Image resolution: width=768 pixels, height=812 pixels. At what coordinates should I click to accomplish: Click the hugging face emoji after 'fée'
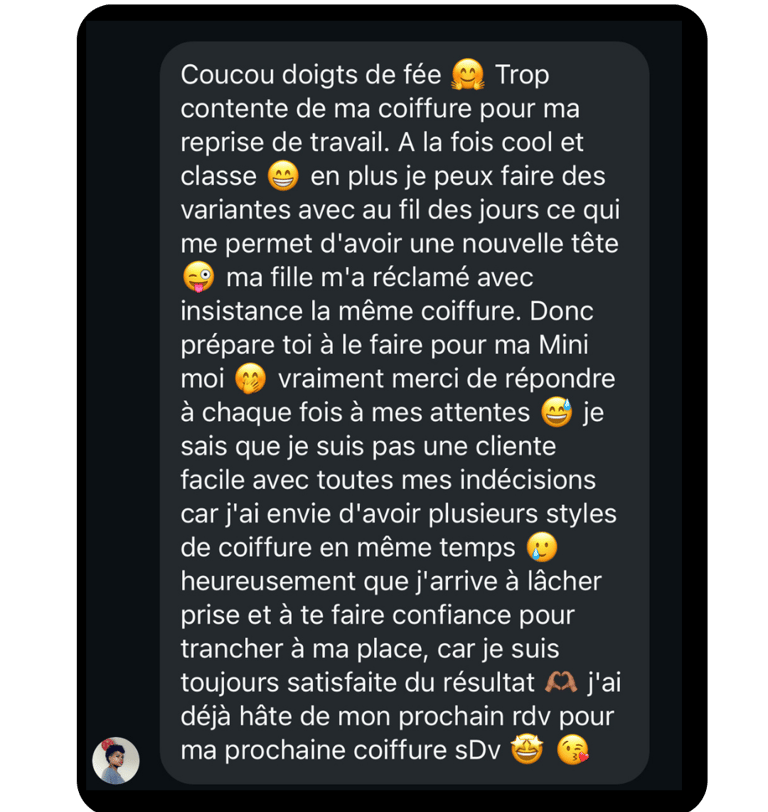pos(468,75)
